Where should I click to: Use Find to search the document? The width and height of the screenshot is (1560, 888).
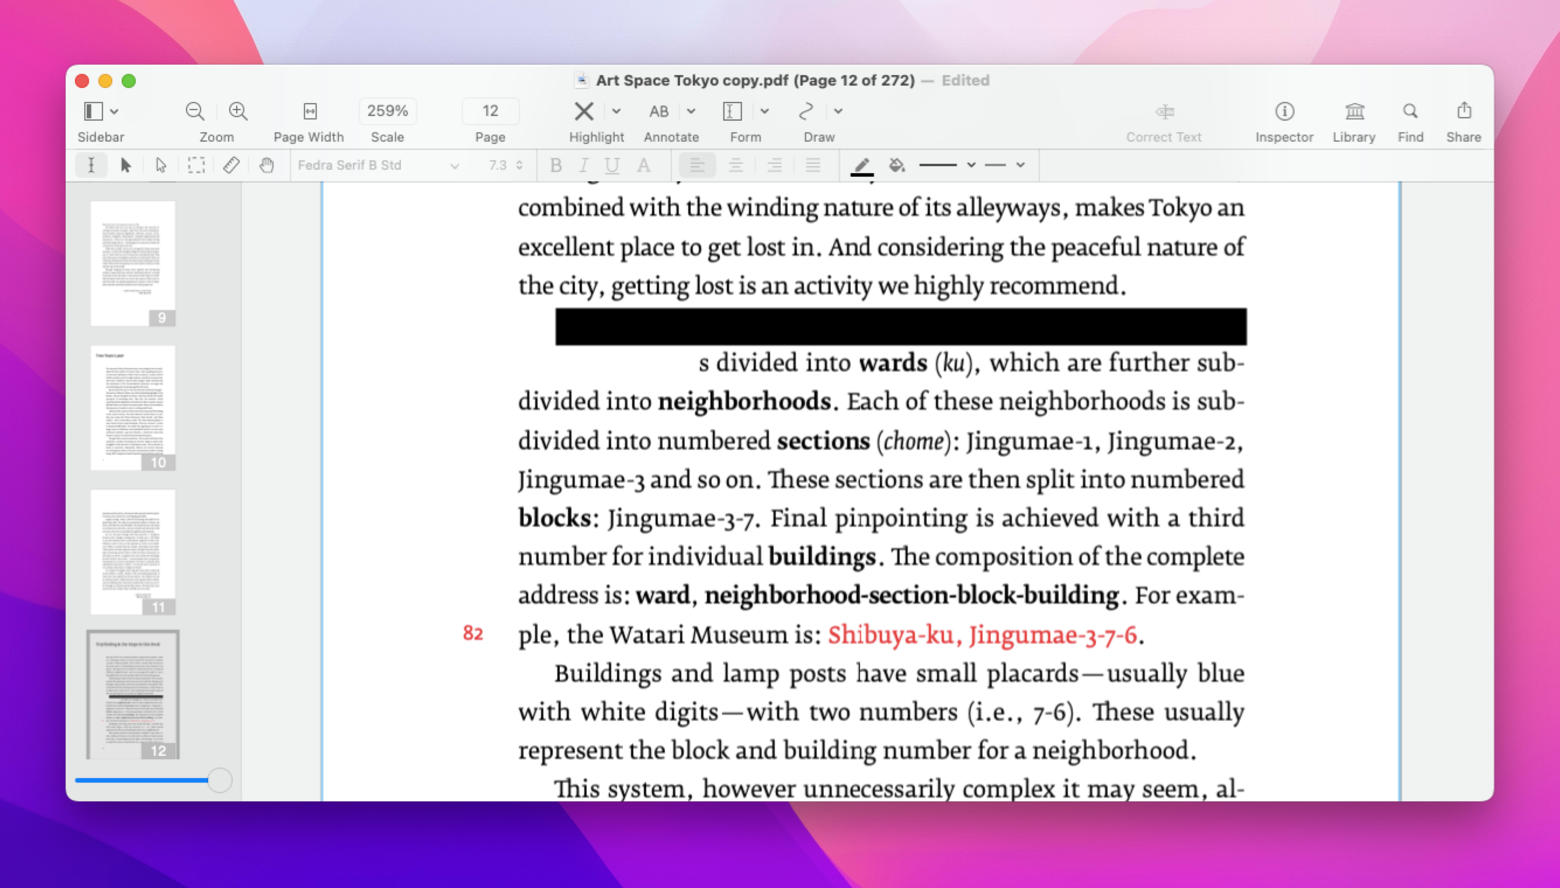(1410, 119)
